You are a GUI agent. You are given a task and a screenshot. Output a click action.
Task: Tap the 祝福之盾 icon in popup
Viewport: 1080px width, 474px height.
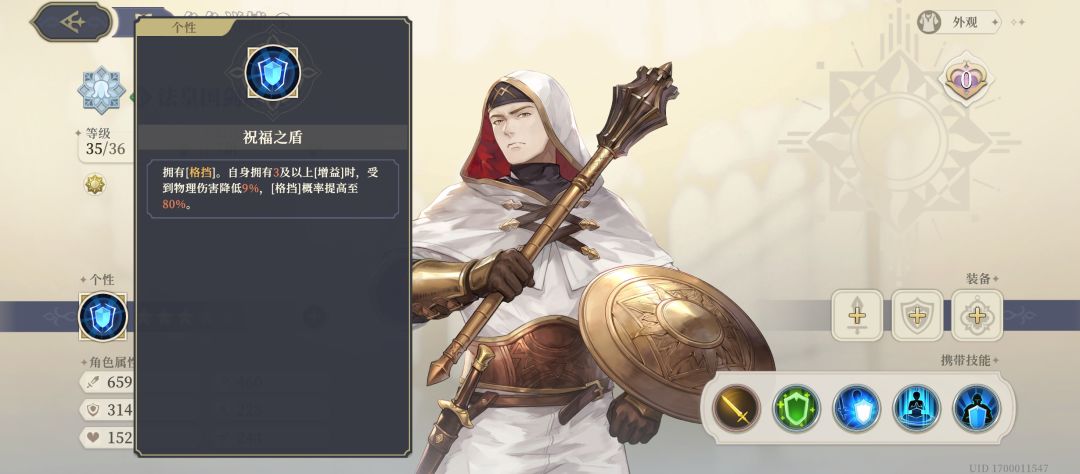click(273, 72)
